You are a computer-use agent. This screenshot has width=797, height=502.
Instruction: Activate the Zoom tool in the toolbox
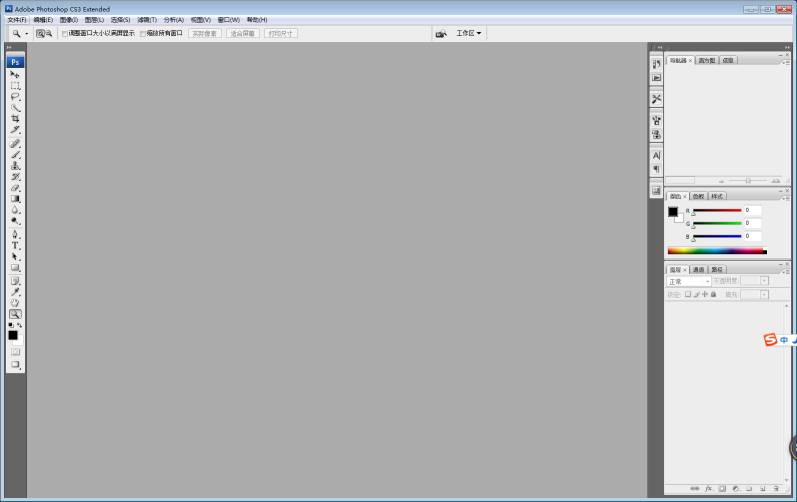point(15,314)
